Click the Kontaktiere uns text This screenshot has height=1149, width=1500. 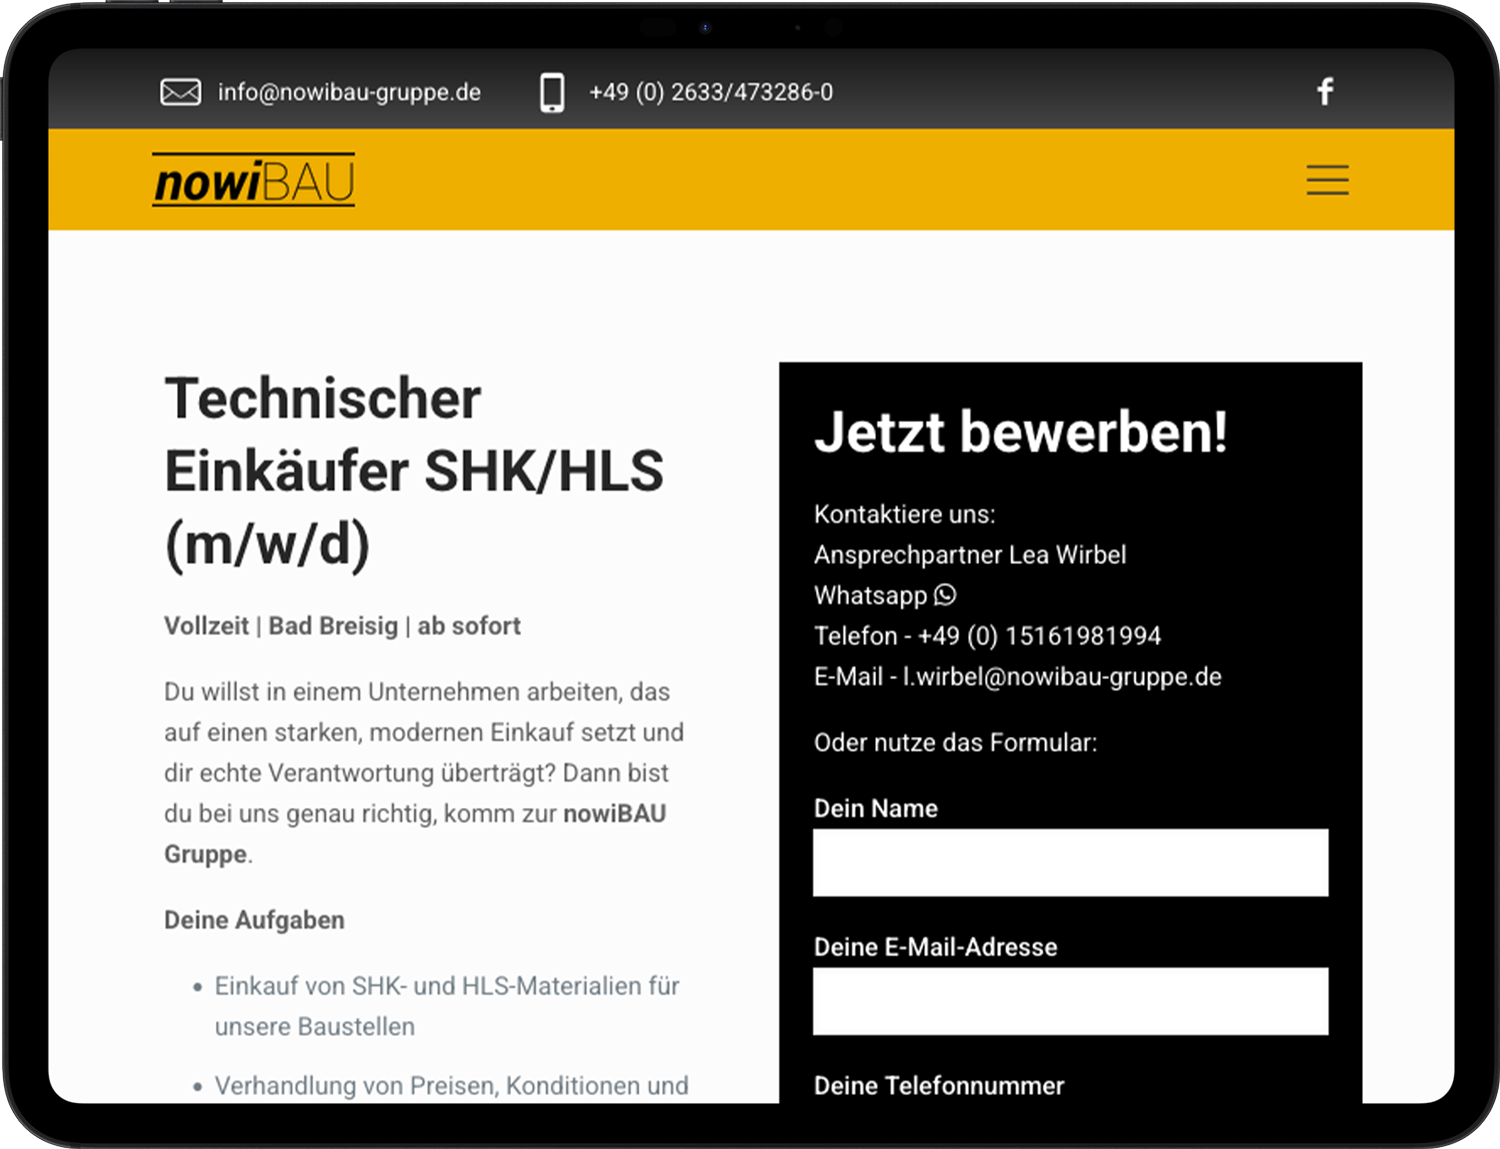pyautogui.click(x=905, y=515)
